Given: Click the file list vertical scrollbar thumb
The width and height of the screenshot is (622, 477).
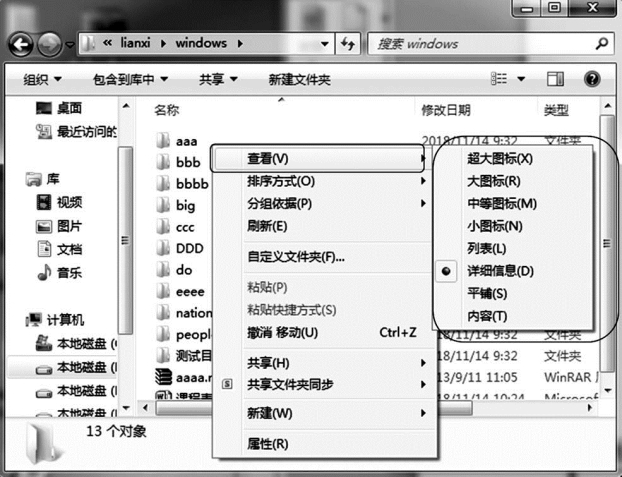Looking at the screenshot, I should [x=607, y=243].
